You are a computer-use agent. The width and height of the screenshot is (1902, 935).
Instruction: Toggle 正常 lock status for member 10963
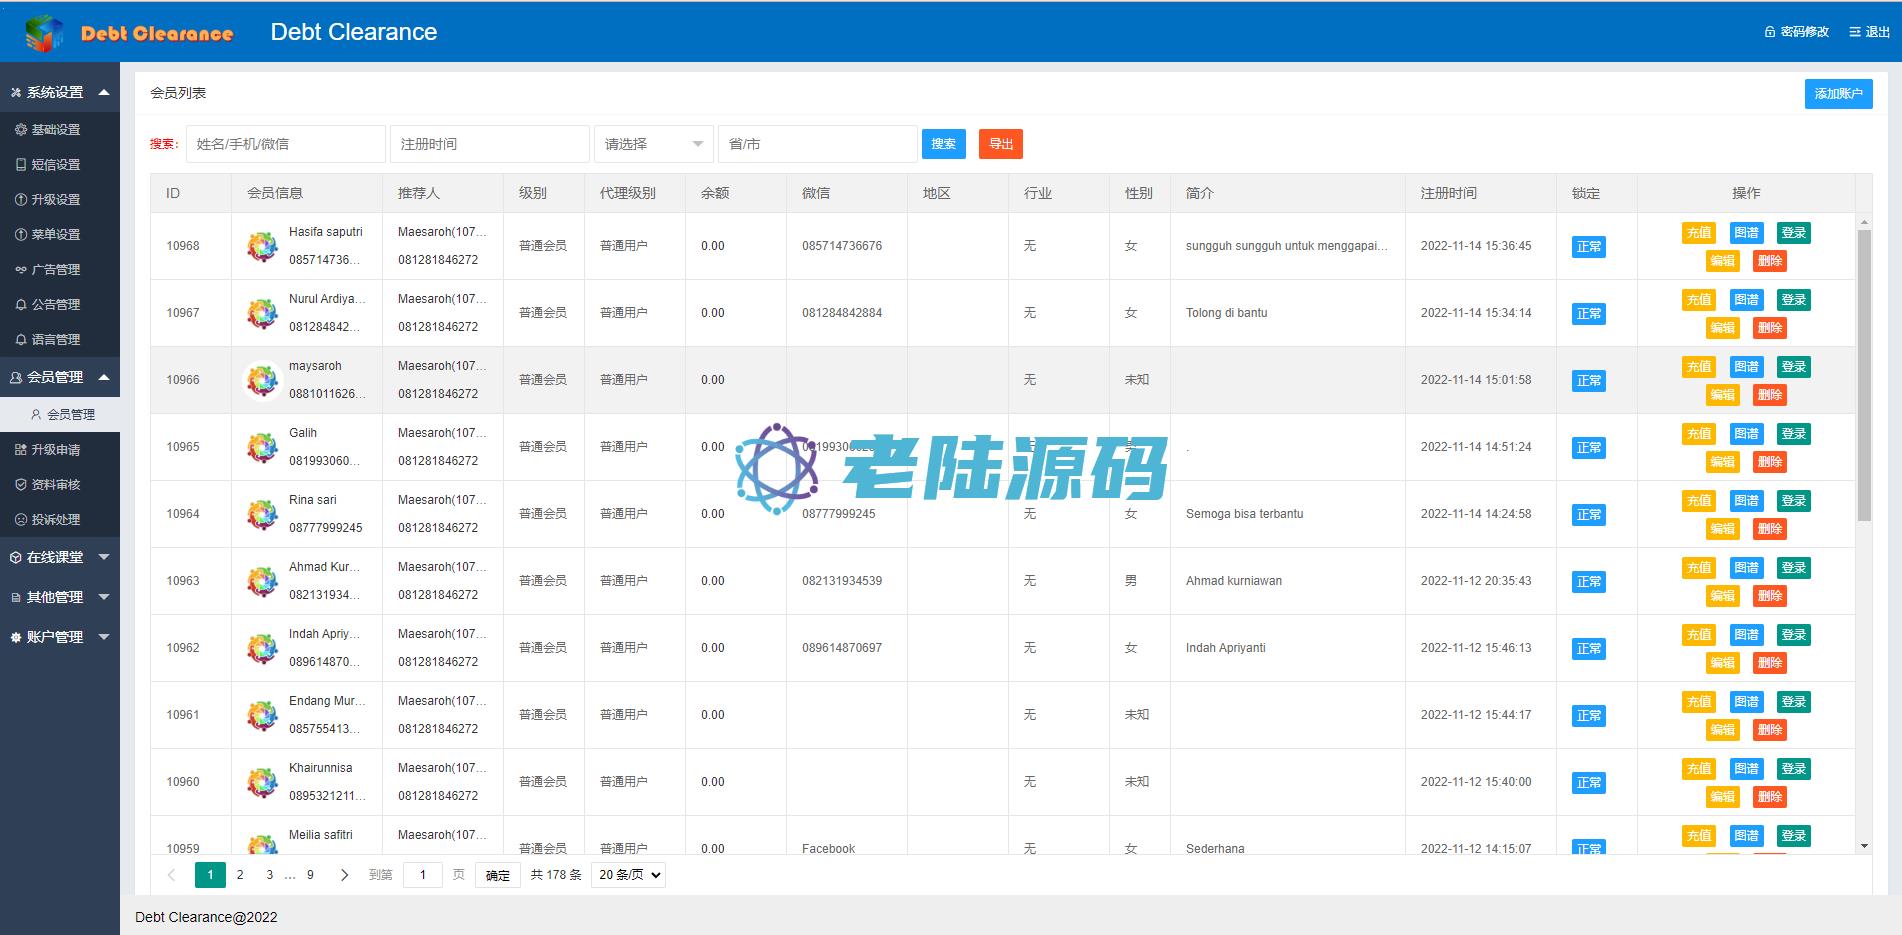click(x=1588, y=582)
